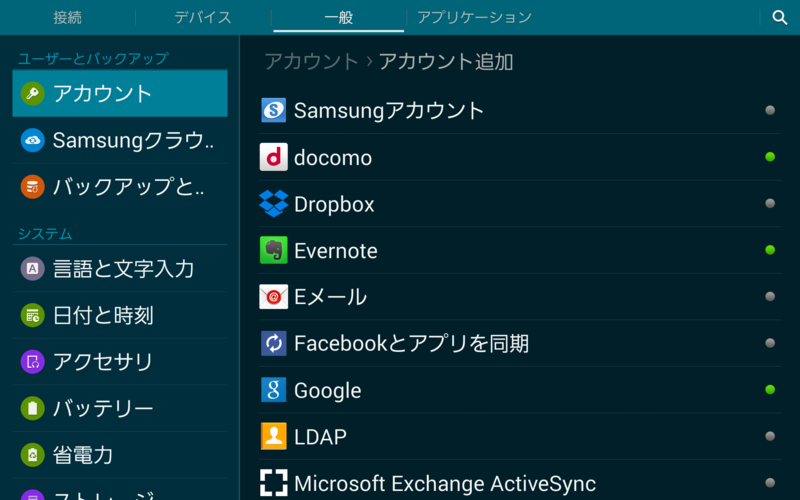Switch to the デバイス tab
The width and height of the screenshot is (800, 500).
(203, 17)
